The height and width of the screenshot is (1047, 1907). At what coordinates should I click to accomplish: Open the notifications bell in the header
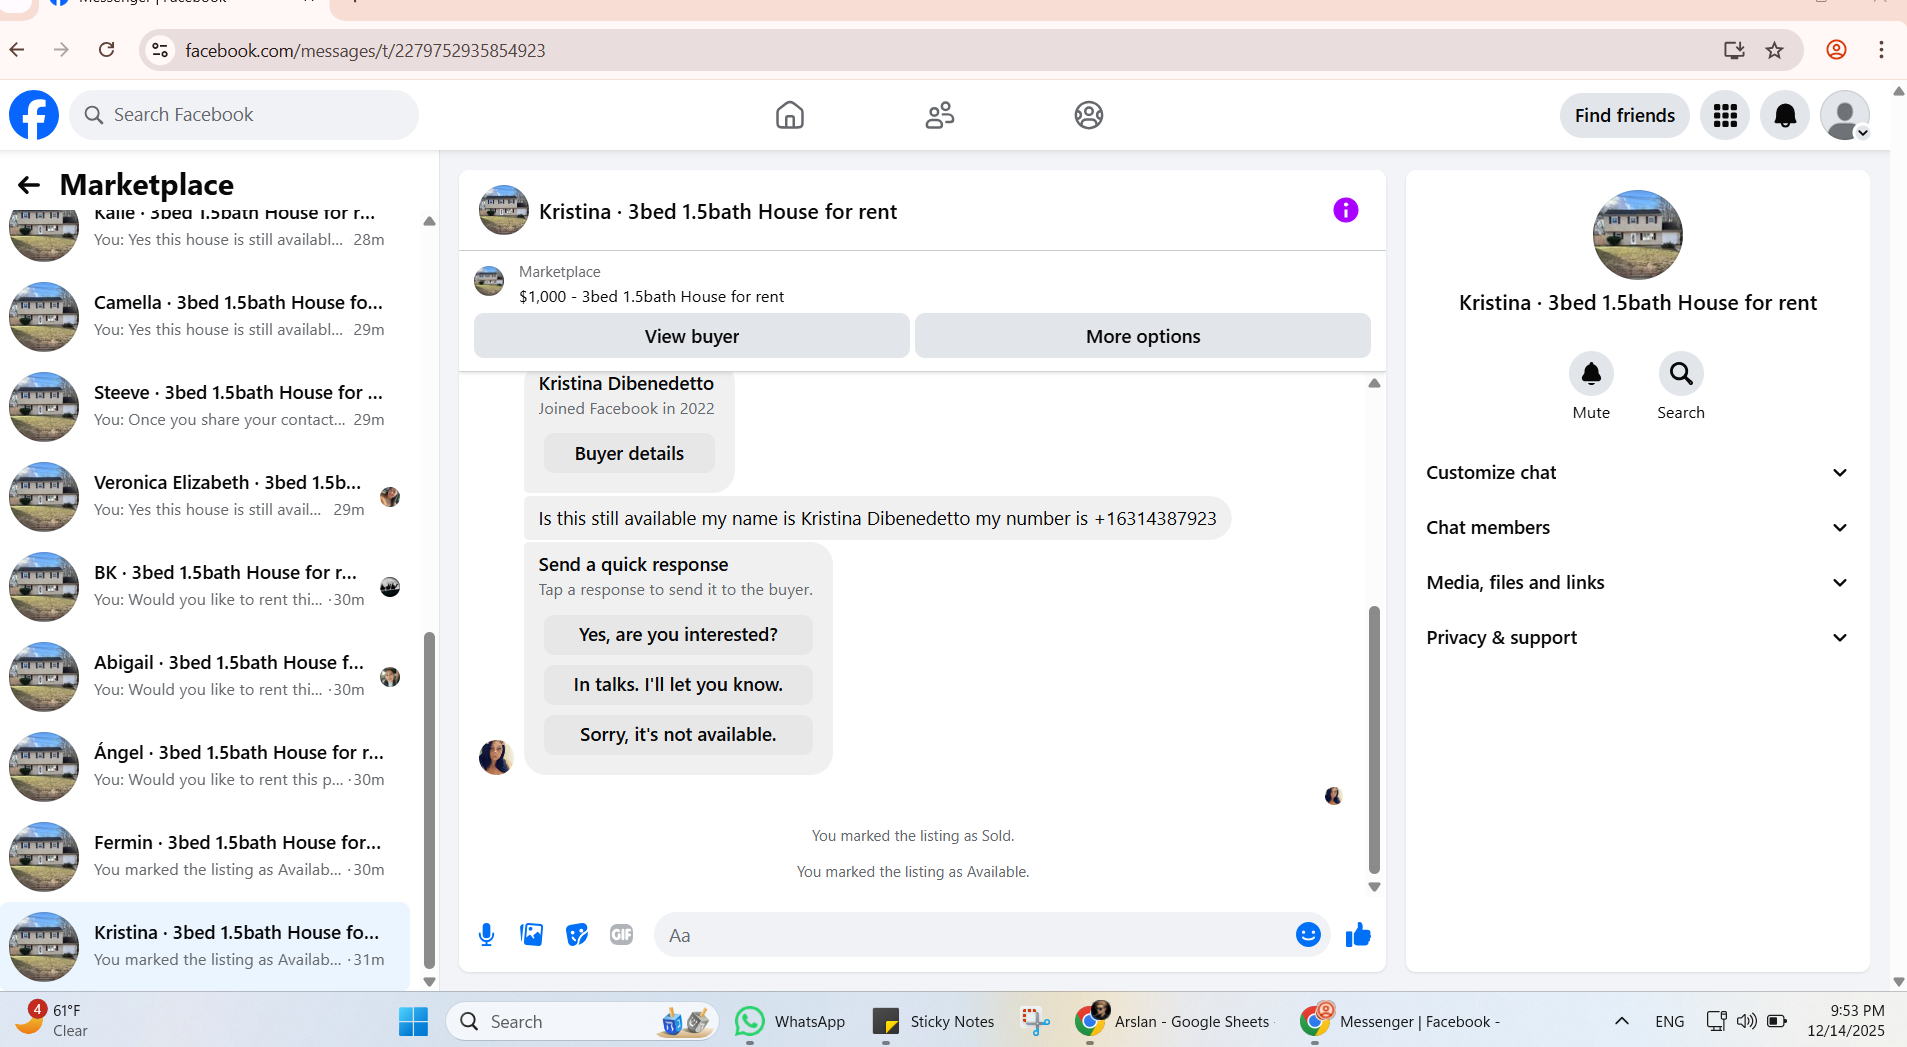click(x=1785, y=115)
